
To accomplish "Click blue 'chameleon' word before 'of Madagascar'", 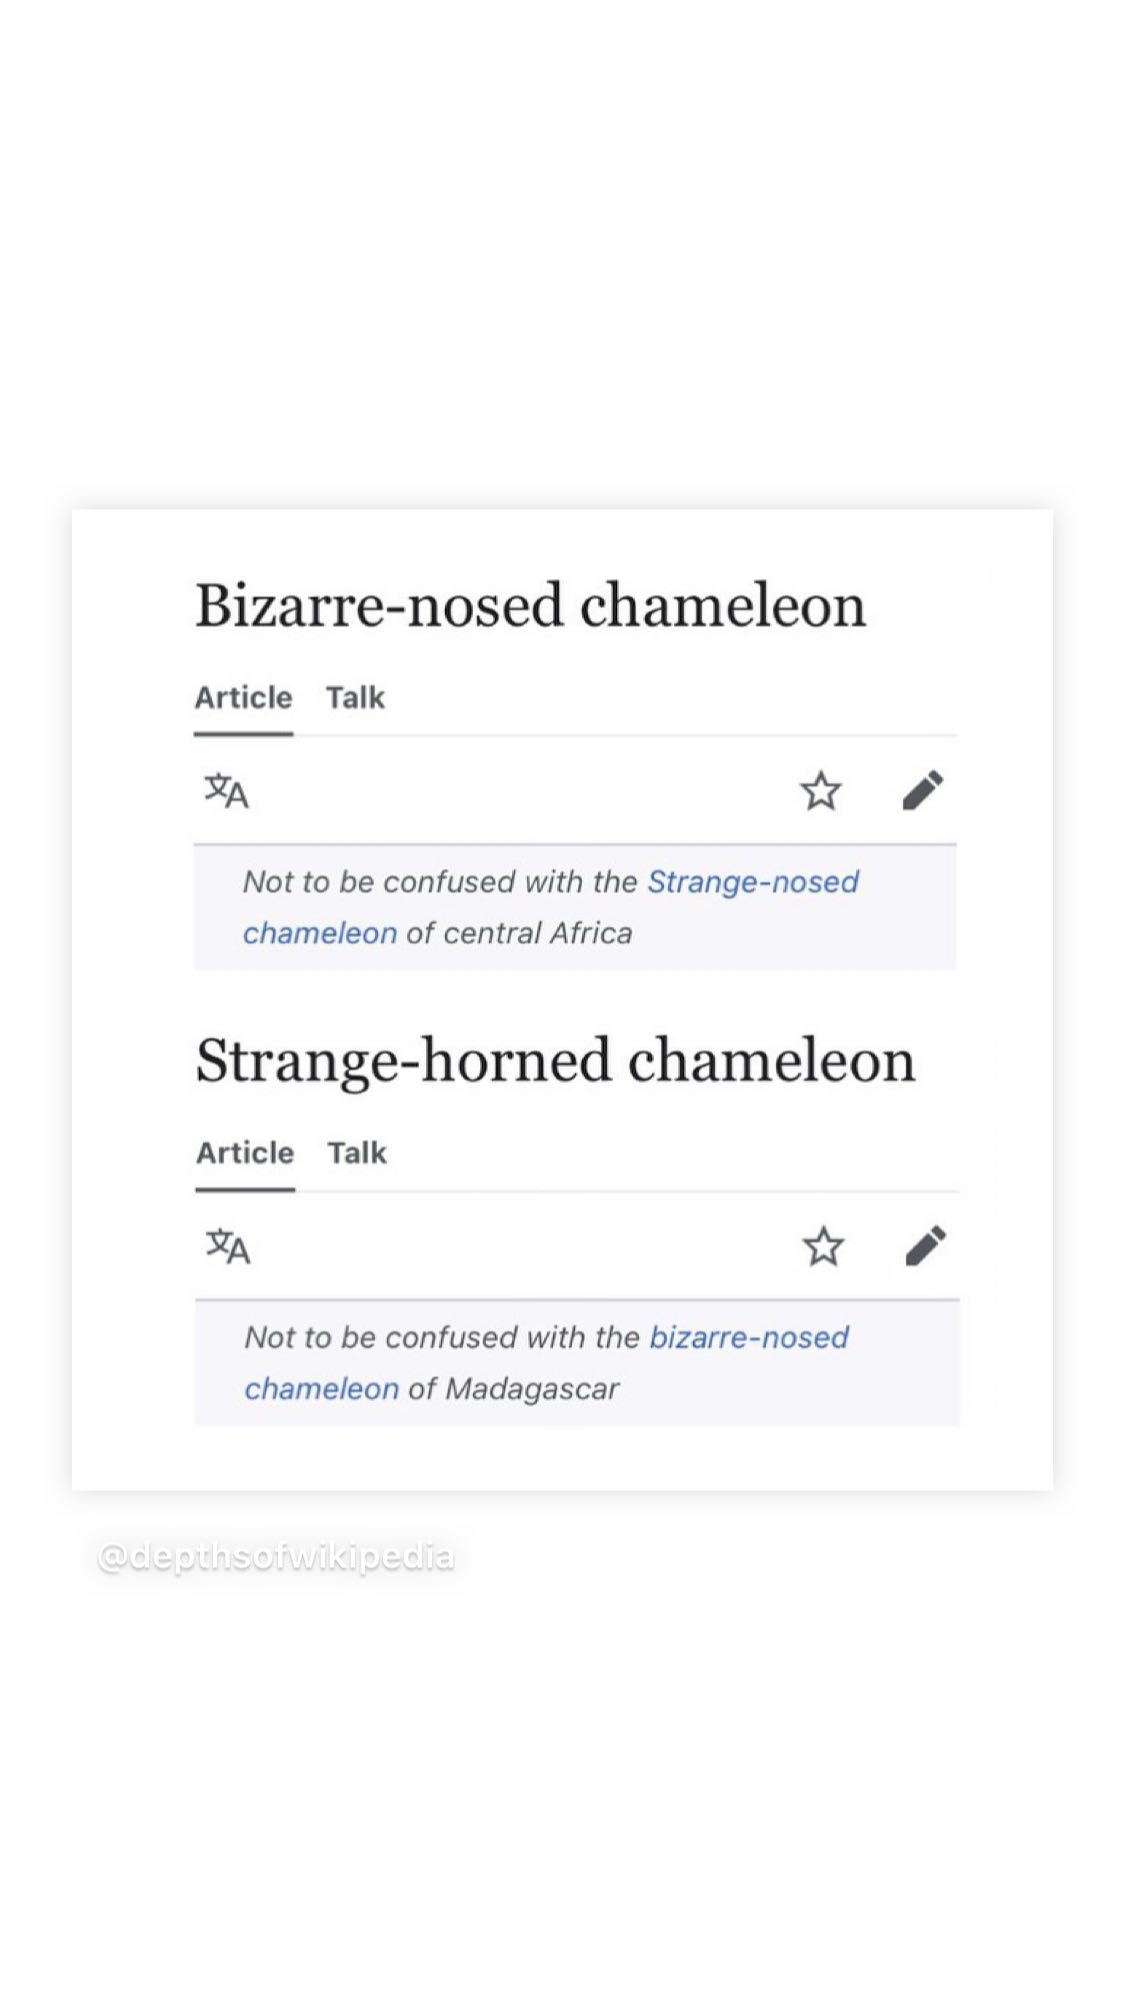I will pos(321,1389).
